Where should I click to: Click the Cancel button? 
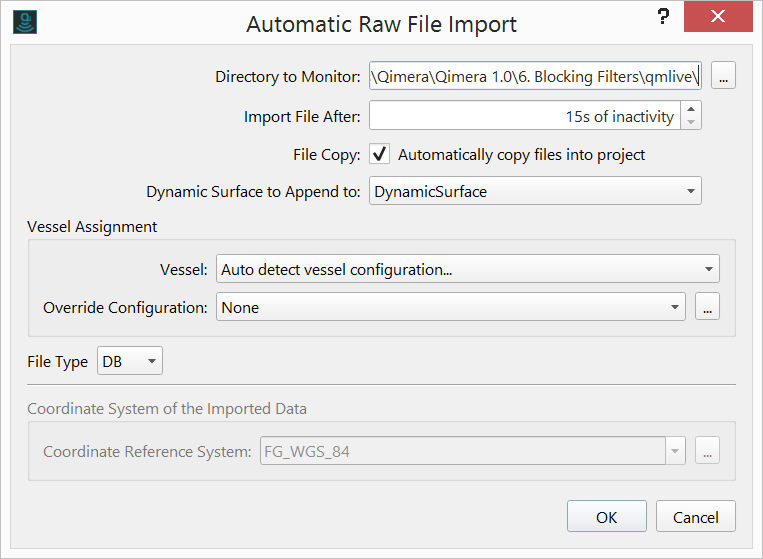click(696, 517)
